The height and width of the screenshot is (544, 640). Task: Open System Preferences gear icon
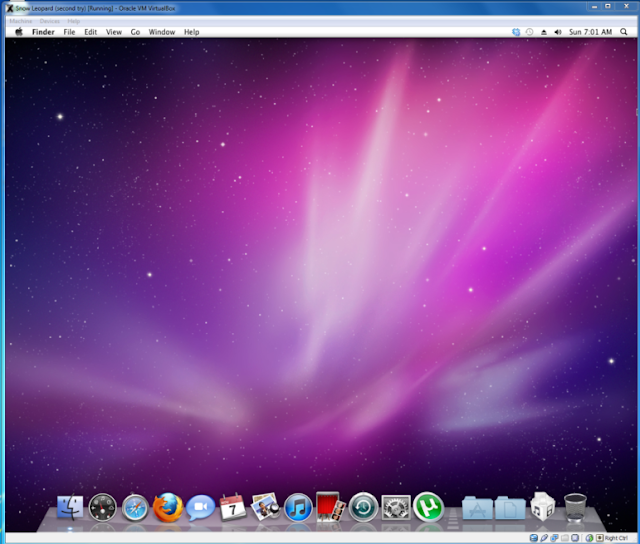tap(396, 508)
